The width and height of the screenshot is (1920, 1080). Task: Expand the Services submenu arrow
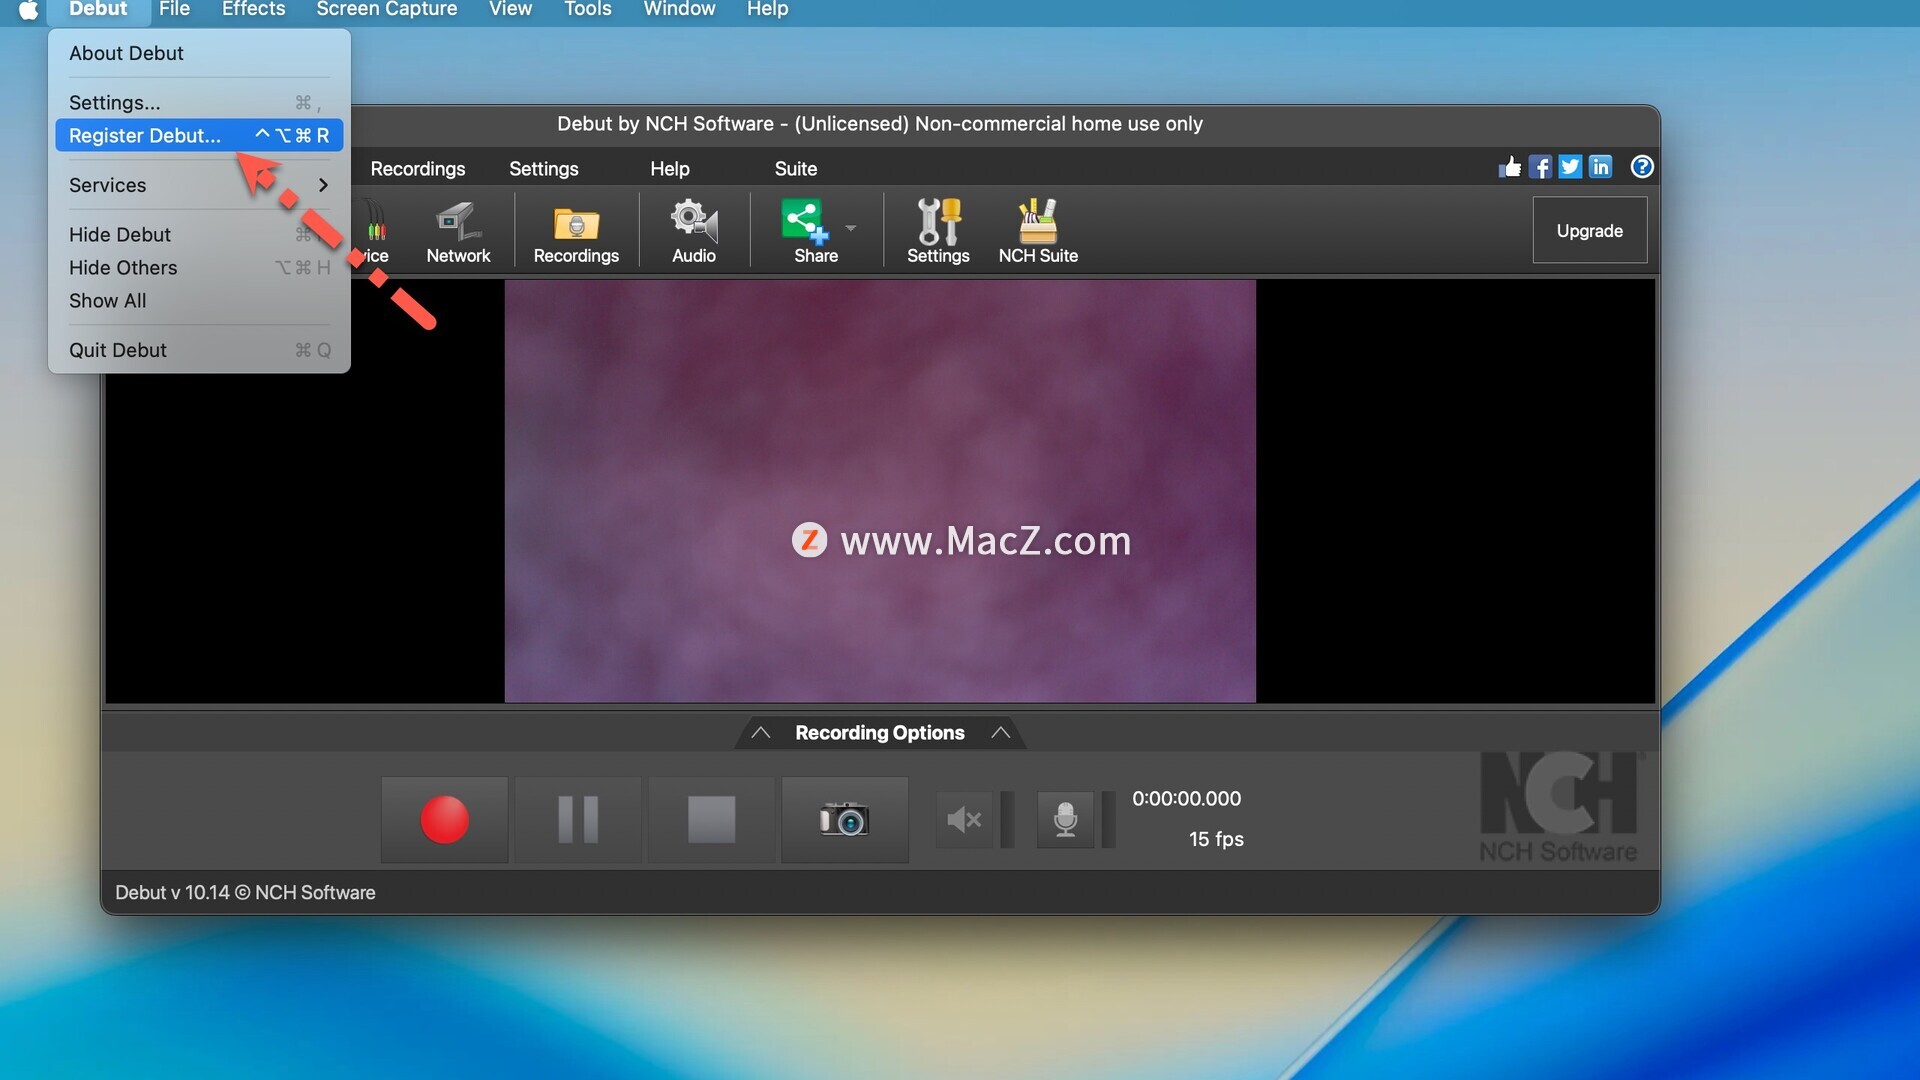coord(323,185)
